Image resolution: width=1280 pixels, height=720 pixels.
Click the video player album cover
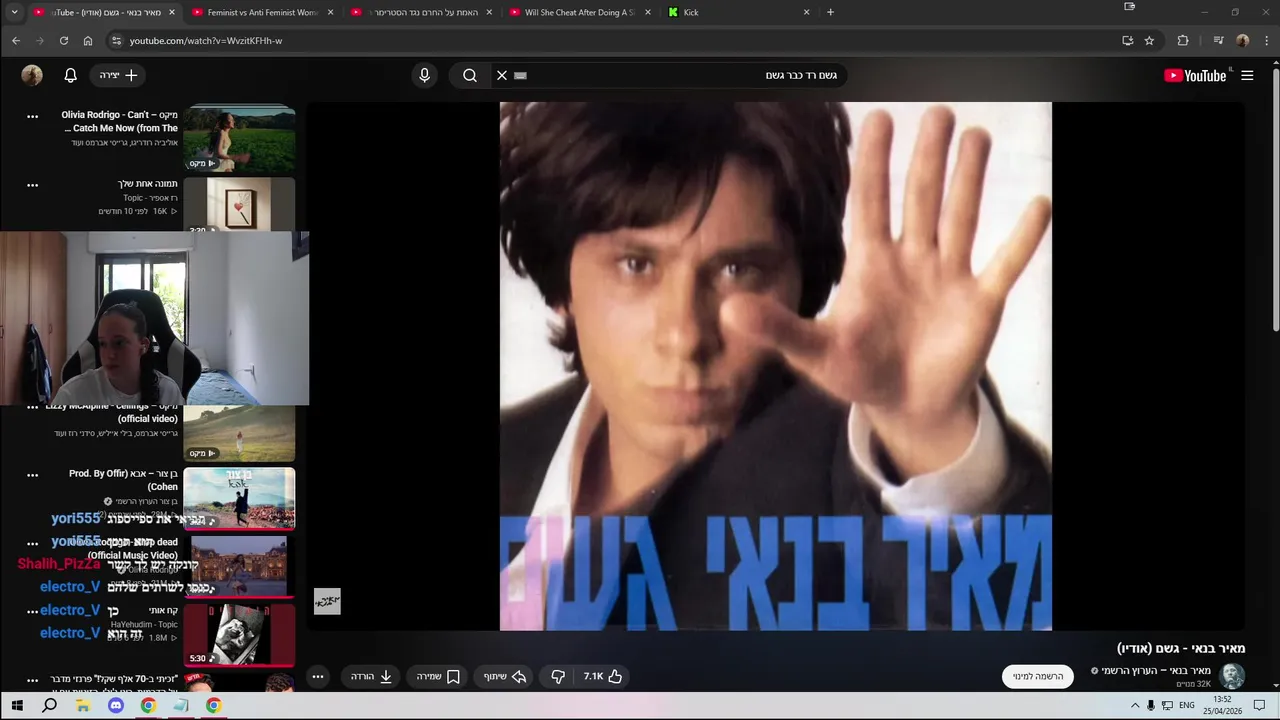click(x=775, y=366)
